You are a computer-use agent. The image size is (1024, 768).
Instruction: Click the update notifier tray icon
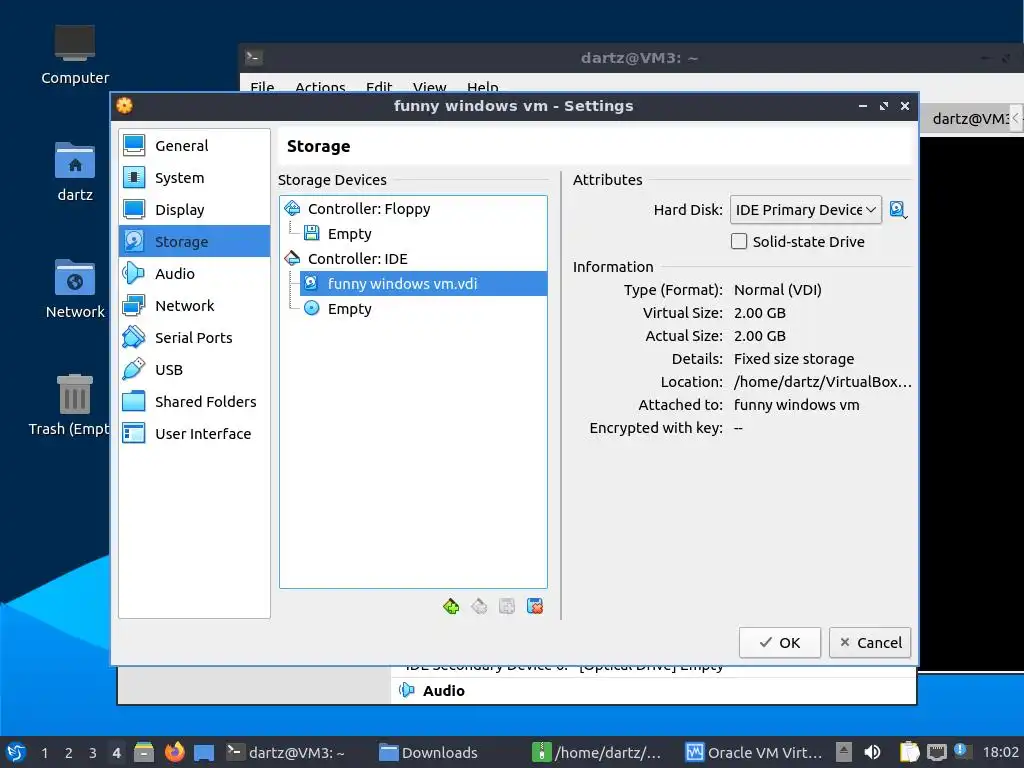tap(961, 751)
